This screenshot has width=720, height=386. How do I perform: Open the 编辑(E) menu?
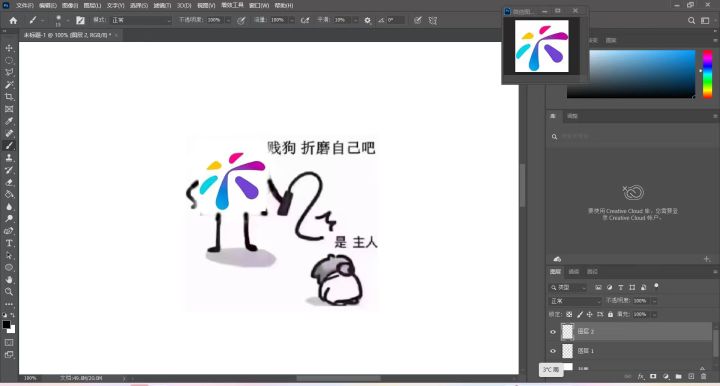click(48, 6)
